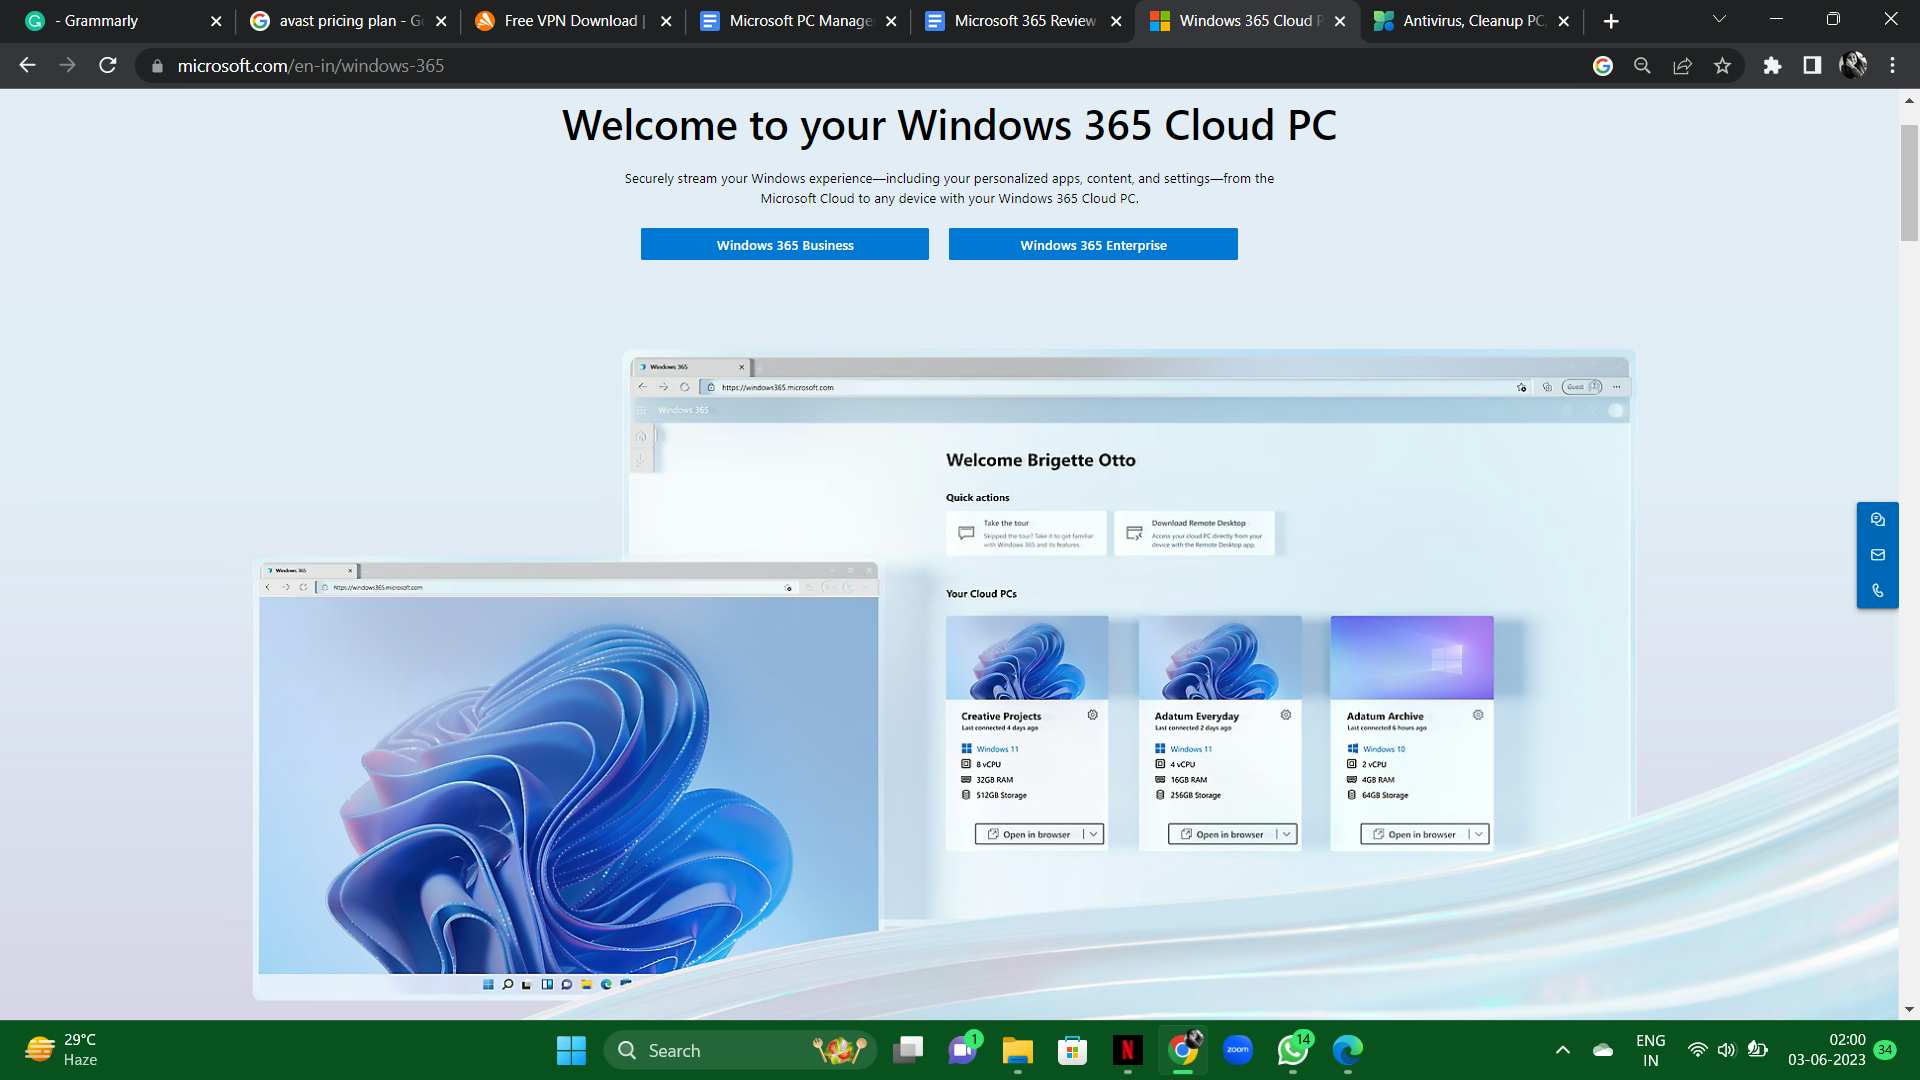
Task: Open the Extensions puzzle icon in Chrome toolbar
Action: point(1771,65)
